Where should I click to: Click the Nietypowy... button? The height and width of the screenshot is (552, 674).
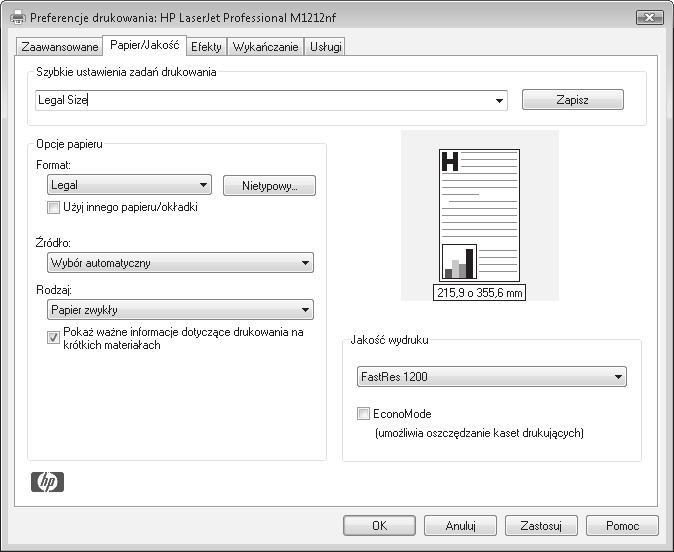click(x=270, y=186)
